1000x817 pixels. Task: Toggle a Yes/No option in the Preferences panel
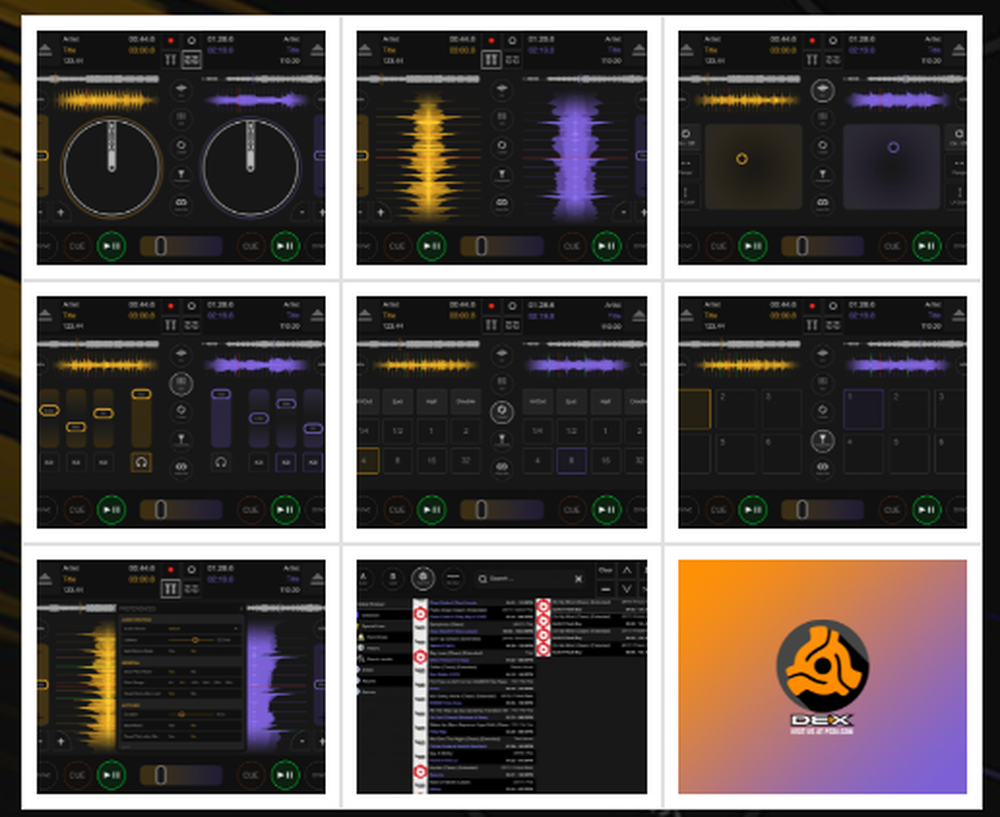[193, 651]
